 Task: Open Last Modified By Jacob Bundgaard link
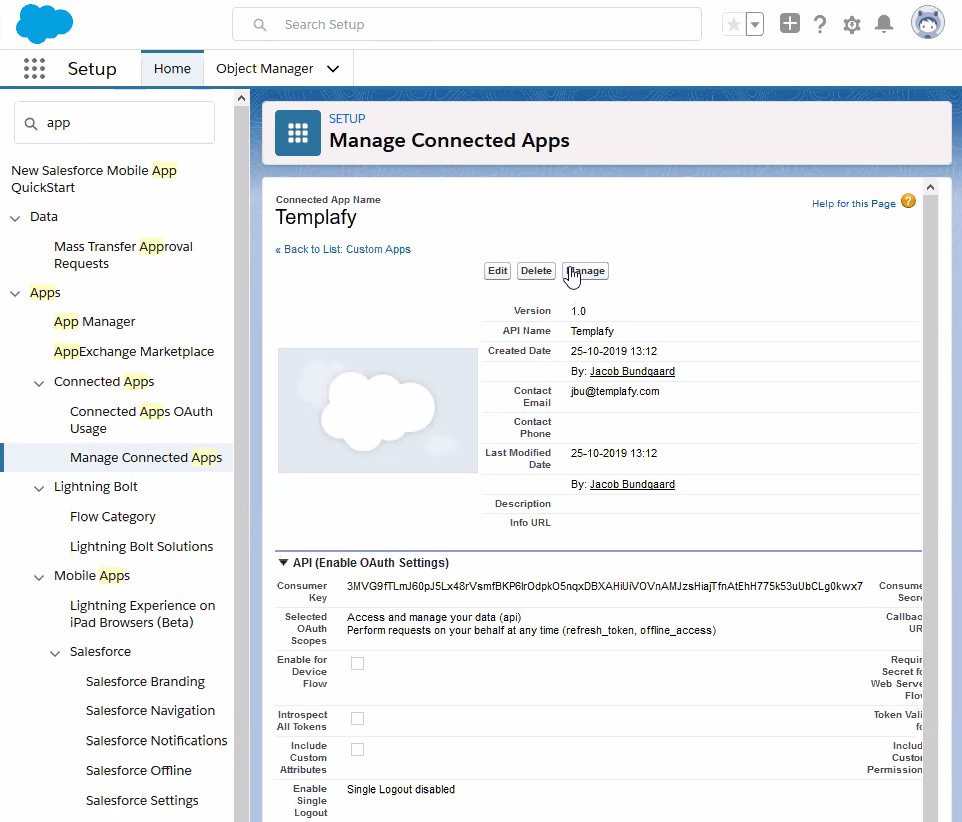[x=632, y=484]
